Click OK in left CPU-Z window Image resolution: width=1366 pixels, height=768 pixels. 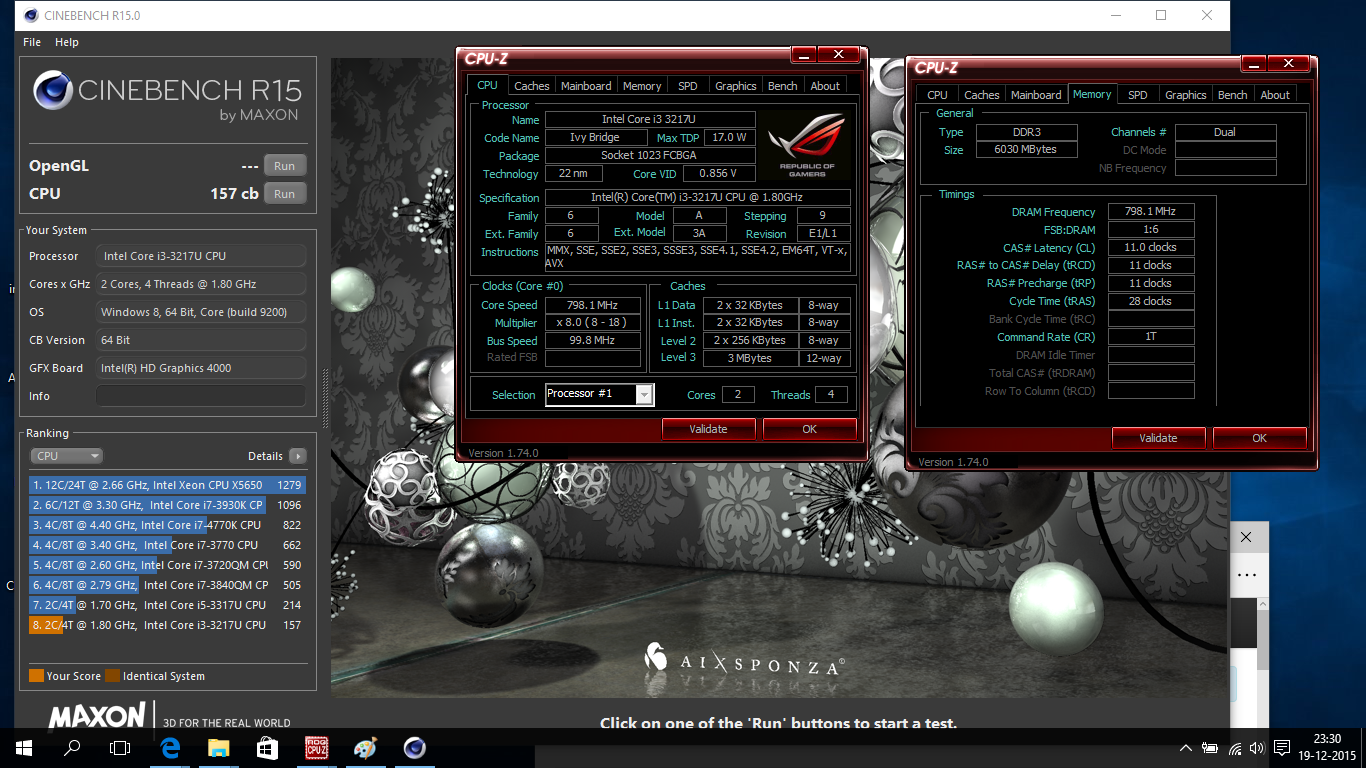pos(810,429)
